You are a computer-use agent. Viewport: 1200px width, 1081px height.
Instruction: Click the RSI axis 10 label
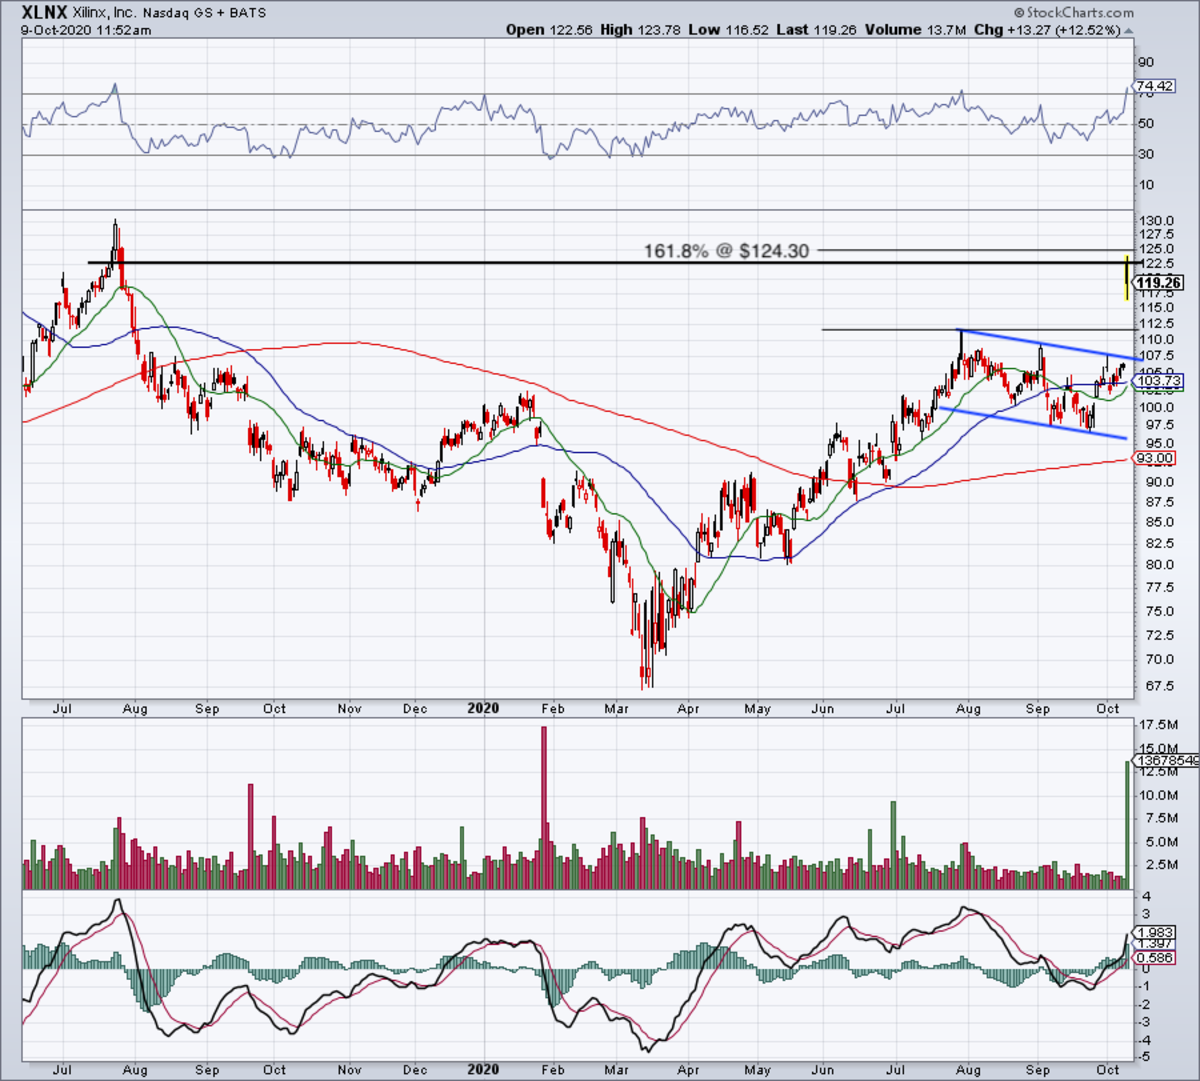(x=1147, y=185)
